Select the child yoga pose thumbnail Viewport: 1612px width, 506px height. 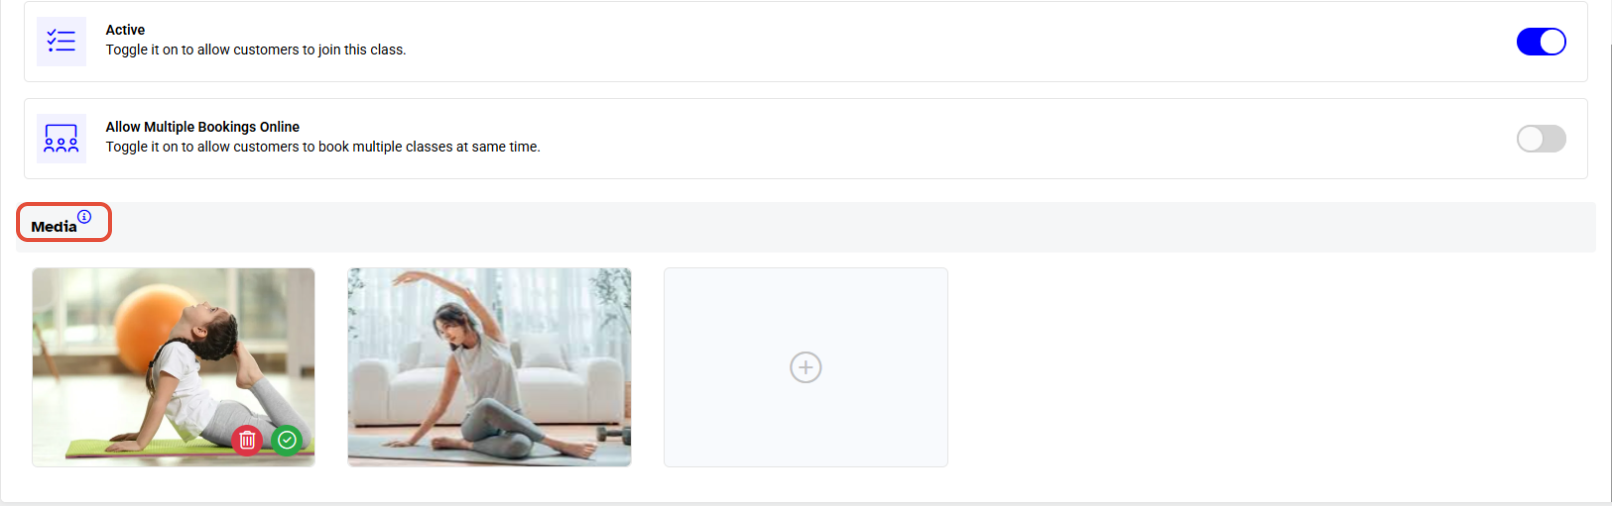coord(173,367)
